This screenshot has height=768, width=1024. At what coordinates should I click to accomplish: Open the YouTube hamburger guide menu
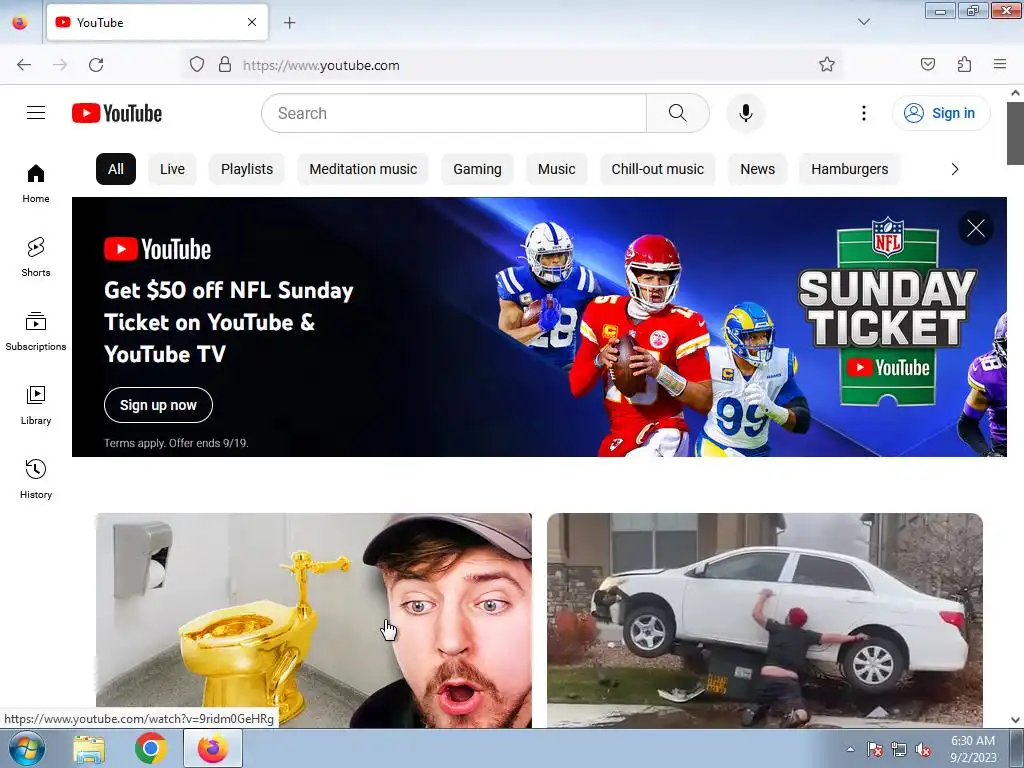36,113
